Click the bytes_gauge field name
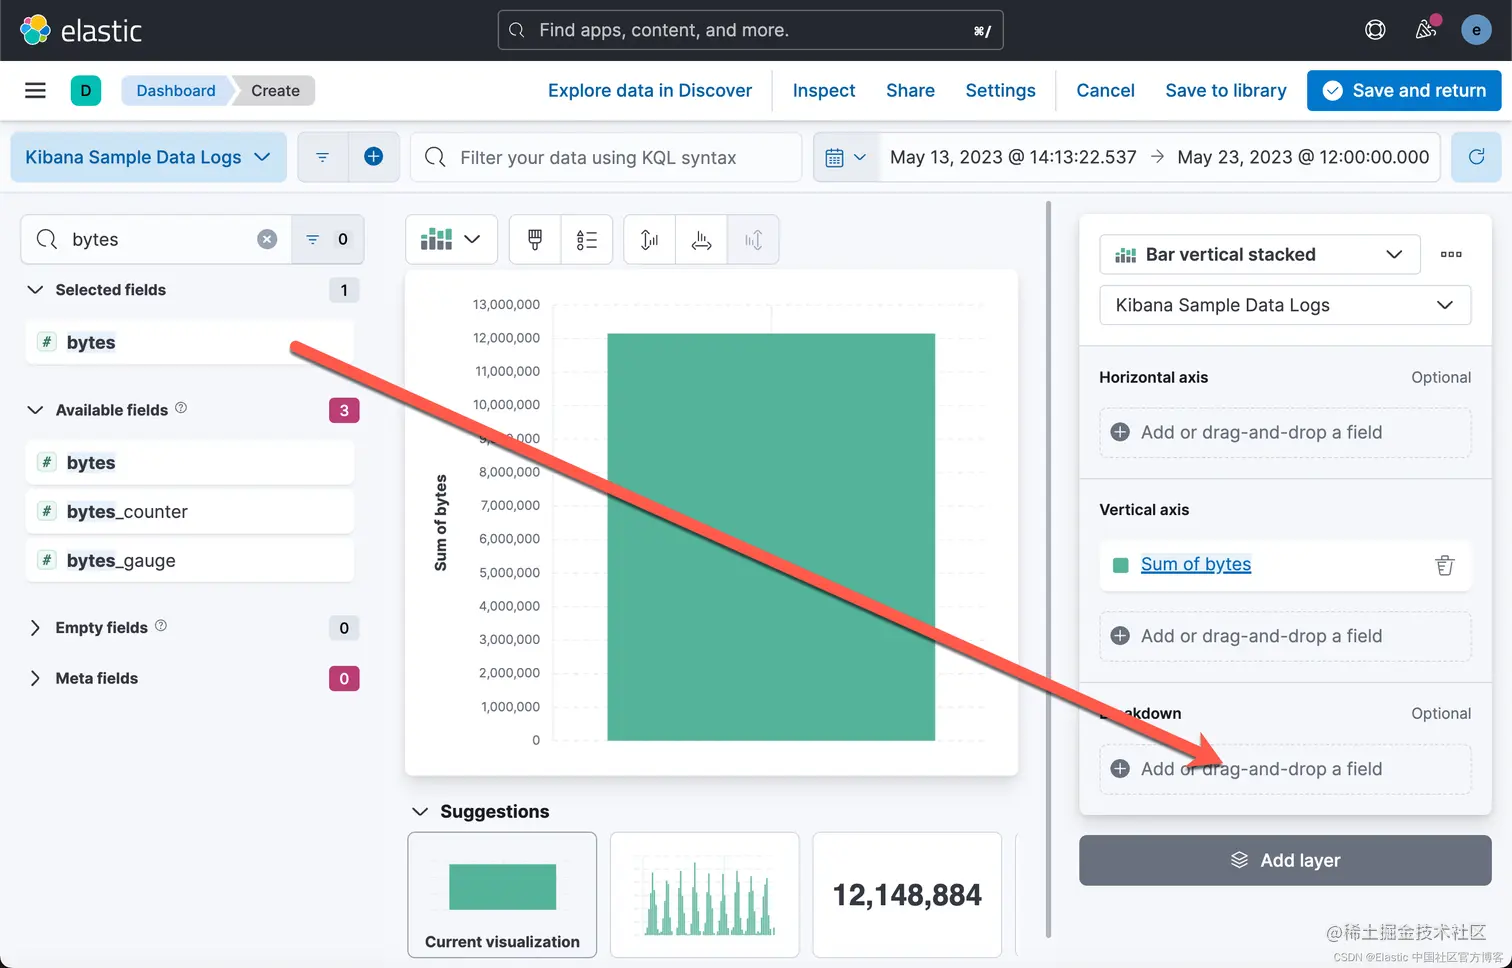 (x=121, y=561)
